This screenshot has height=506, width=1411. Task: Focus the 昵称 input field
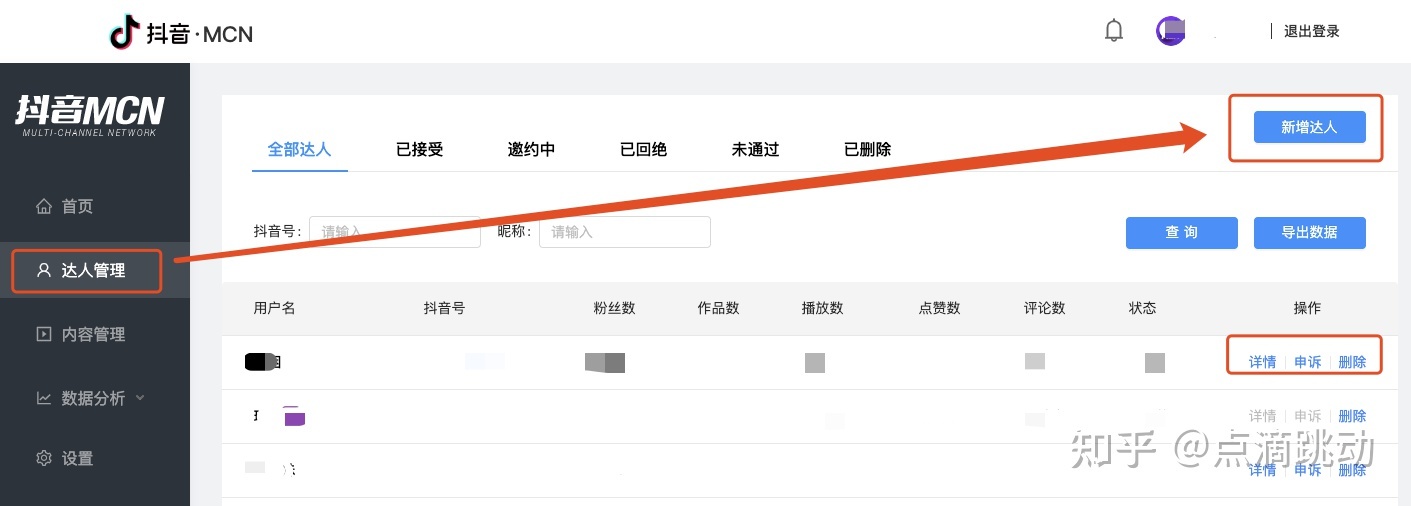[625, 232]
